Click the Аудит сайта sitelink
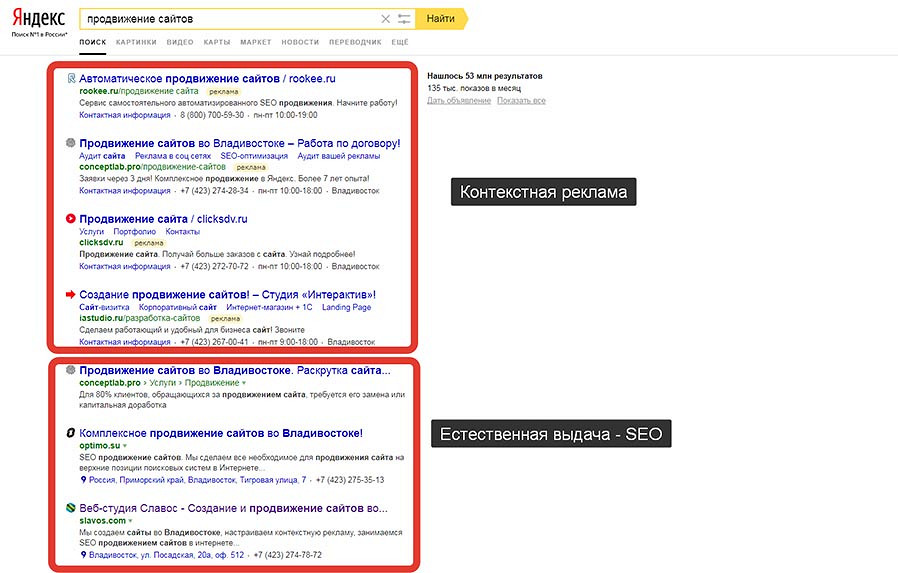 102,156
